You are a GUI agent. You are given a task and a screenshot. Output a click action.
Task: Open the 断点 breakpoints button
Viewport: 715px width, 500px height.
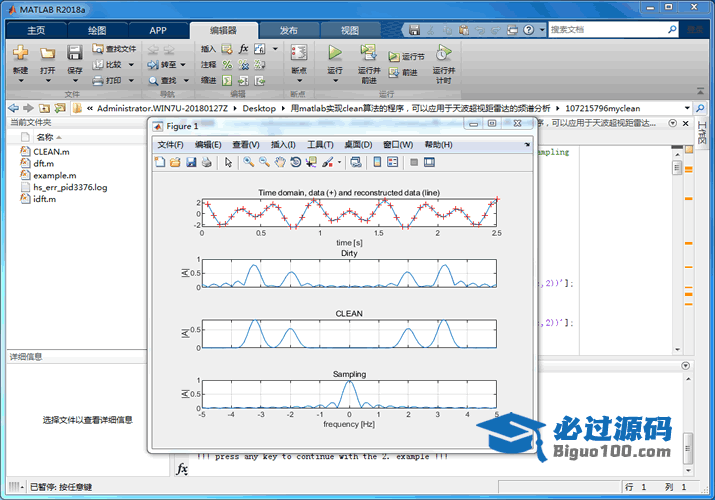[299, 63]
